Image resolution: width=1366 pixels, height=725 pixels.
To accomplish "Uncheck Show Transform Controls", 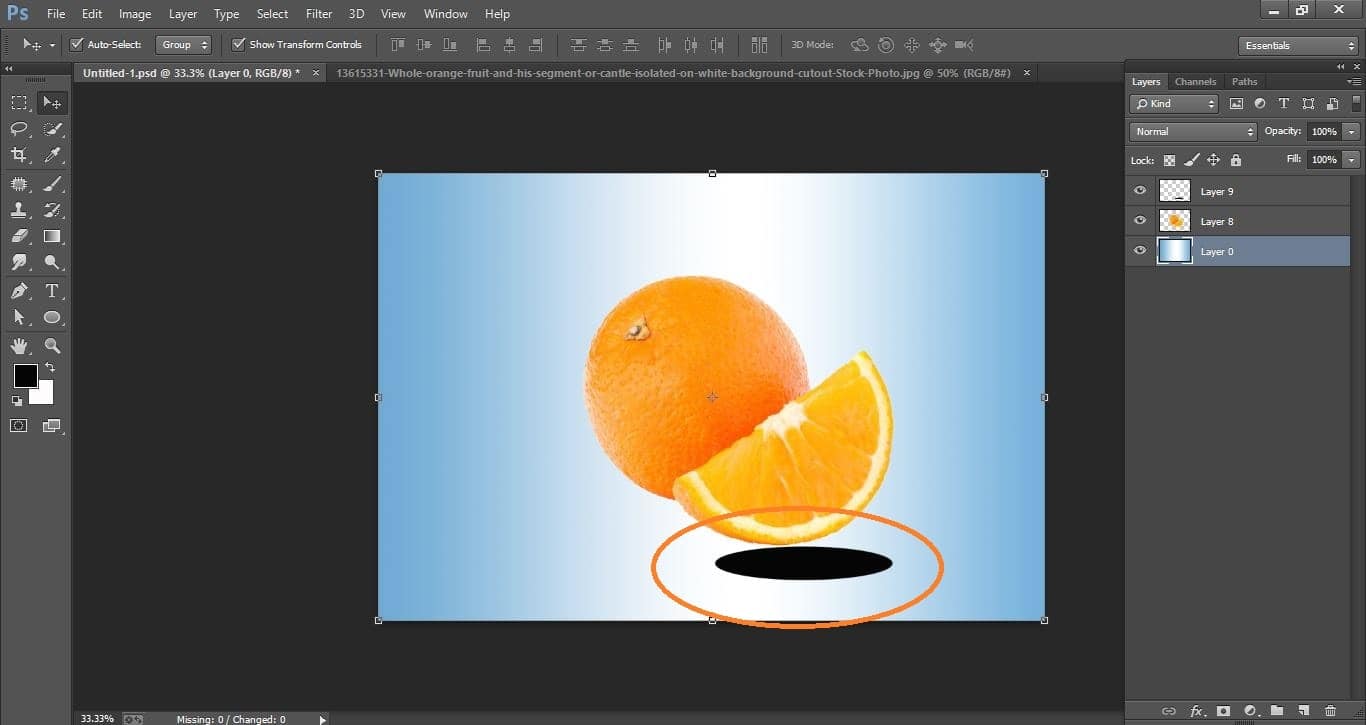I will 238,44.
